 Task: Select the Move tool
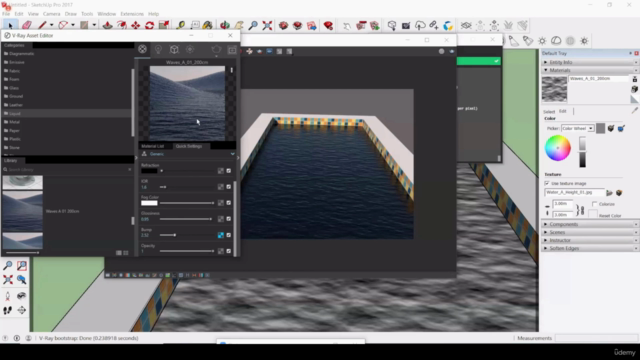[136, 25]
